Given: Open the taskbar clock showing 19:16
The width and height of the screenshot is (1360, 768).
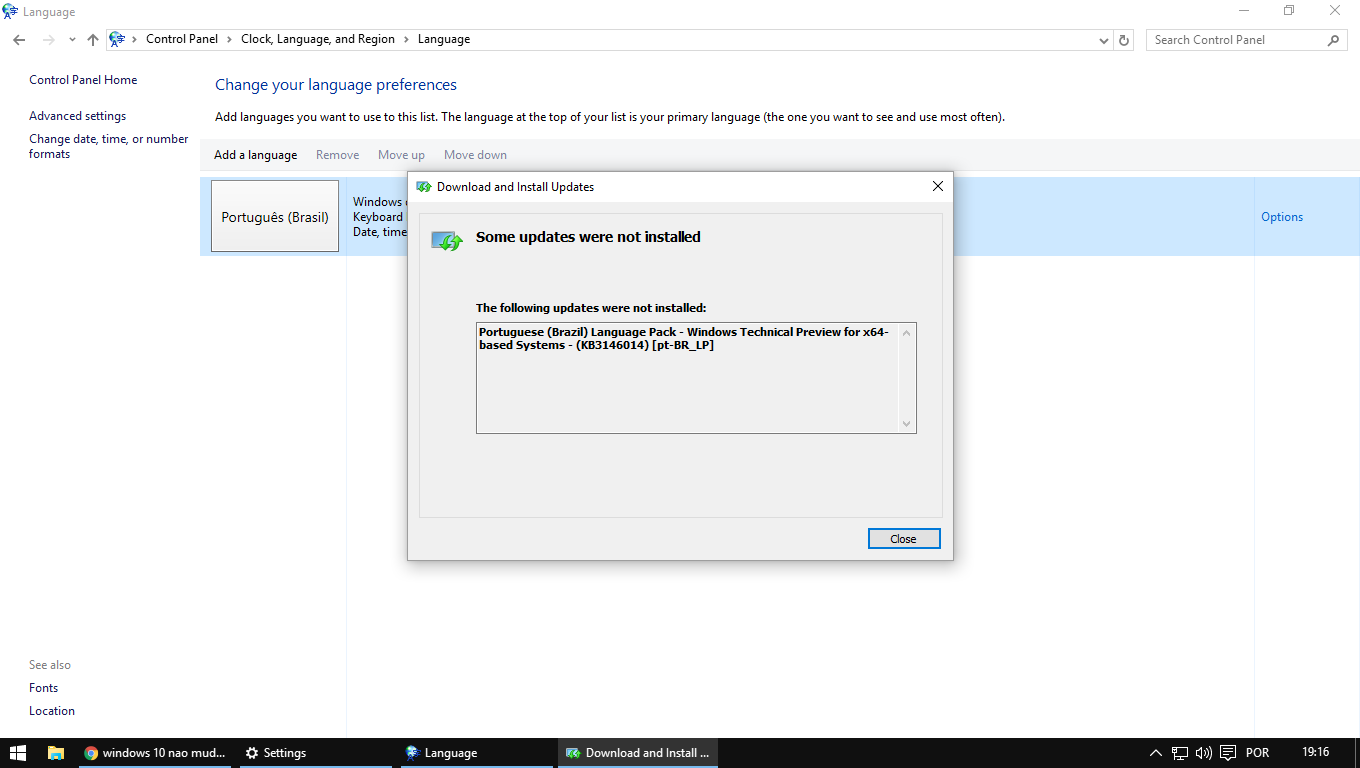Looking at the screenshot, I should (x=1316, y=753).
